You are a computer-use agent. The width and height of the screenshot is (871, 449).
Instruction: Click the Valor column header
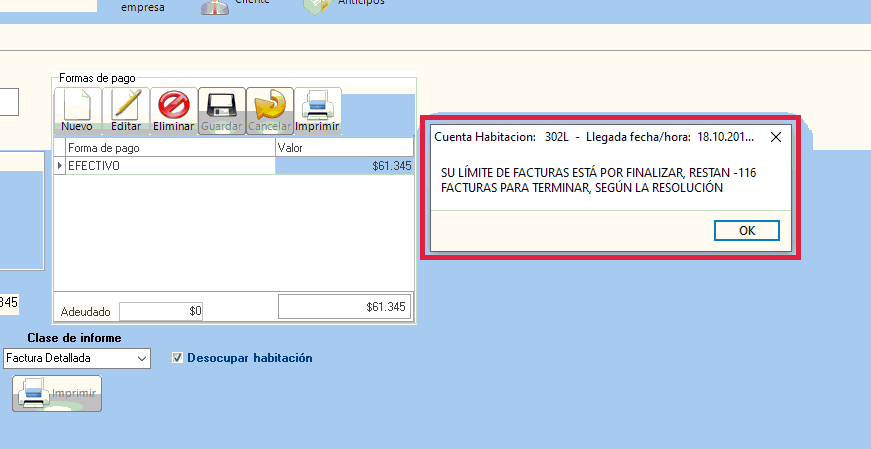tap(343, 148)
